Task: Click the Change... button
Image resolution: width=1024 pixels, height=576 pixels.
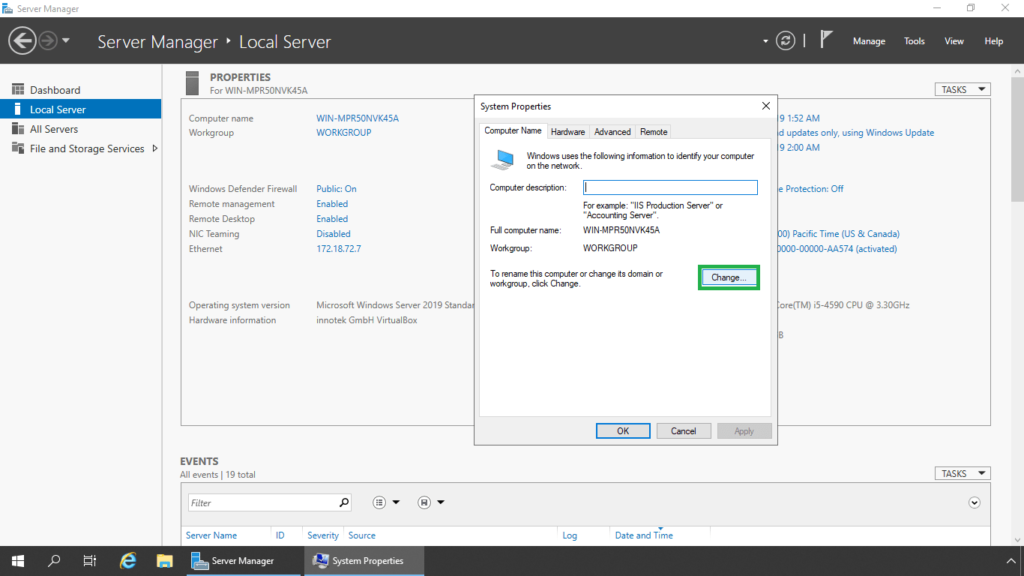Action: coord(728,278)
